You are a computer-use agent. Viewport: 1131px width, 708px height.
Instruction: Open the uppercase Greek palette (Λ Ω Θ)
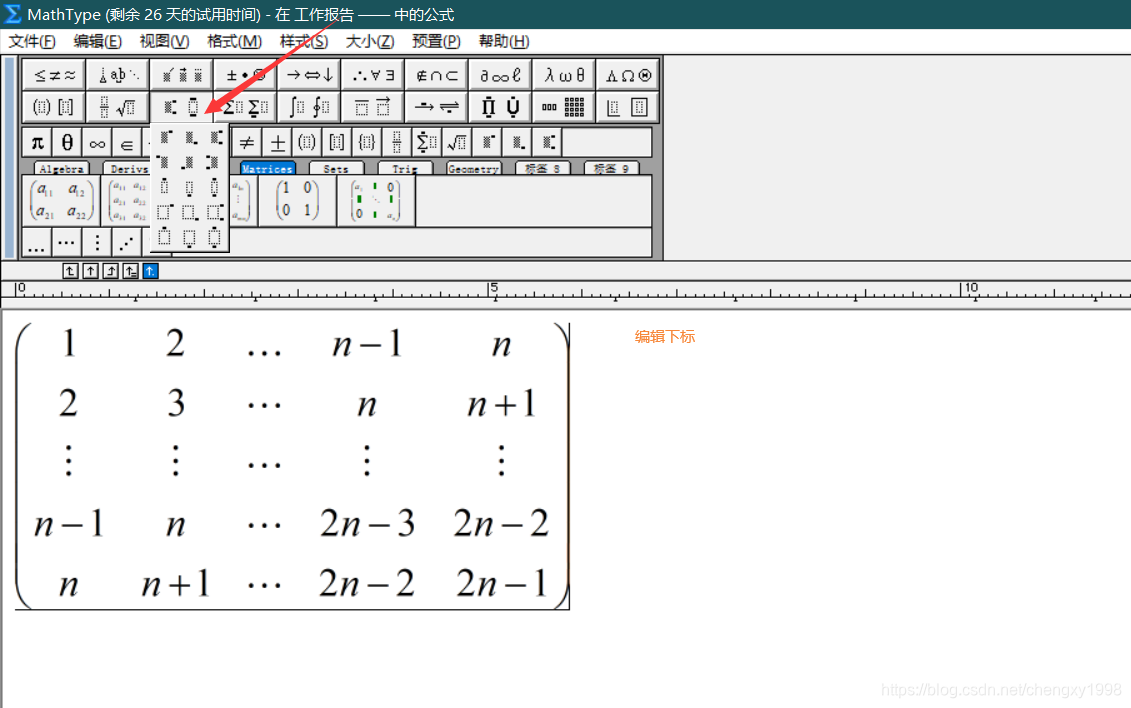628,75
